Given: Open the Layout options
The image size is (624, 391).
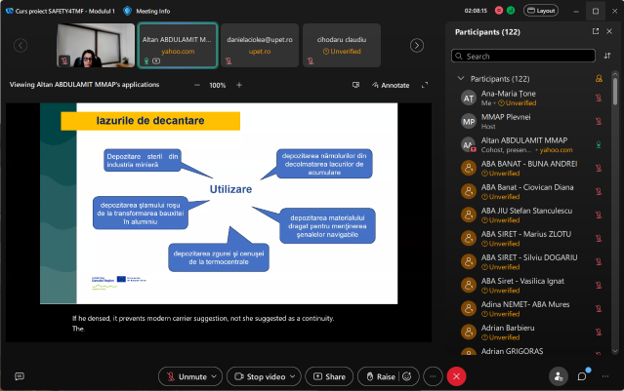Looking at the screenshot, I should point(541,11).
